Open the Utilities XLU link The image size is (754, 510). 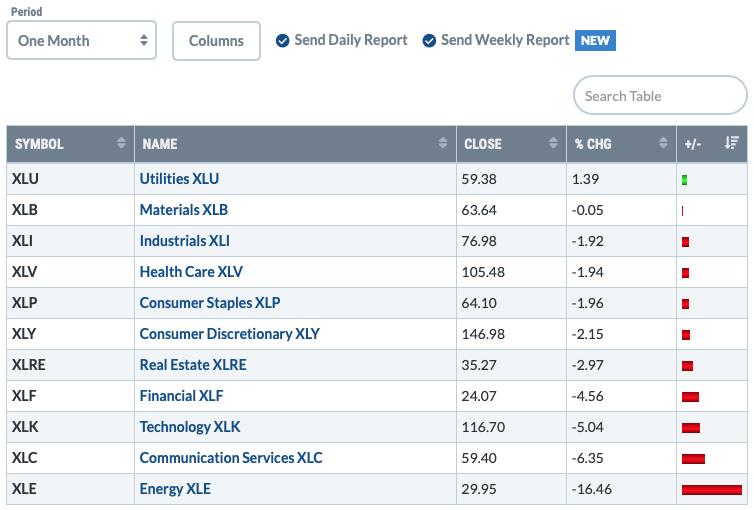click(179, 179)
